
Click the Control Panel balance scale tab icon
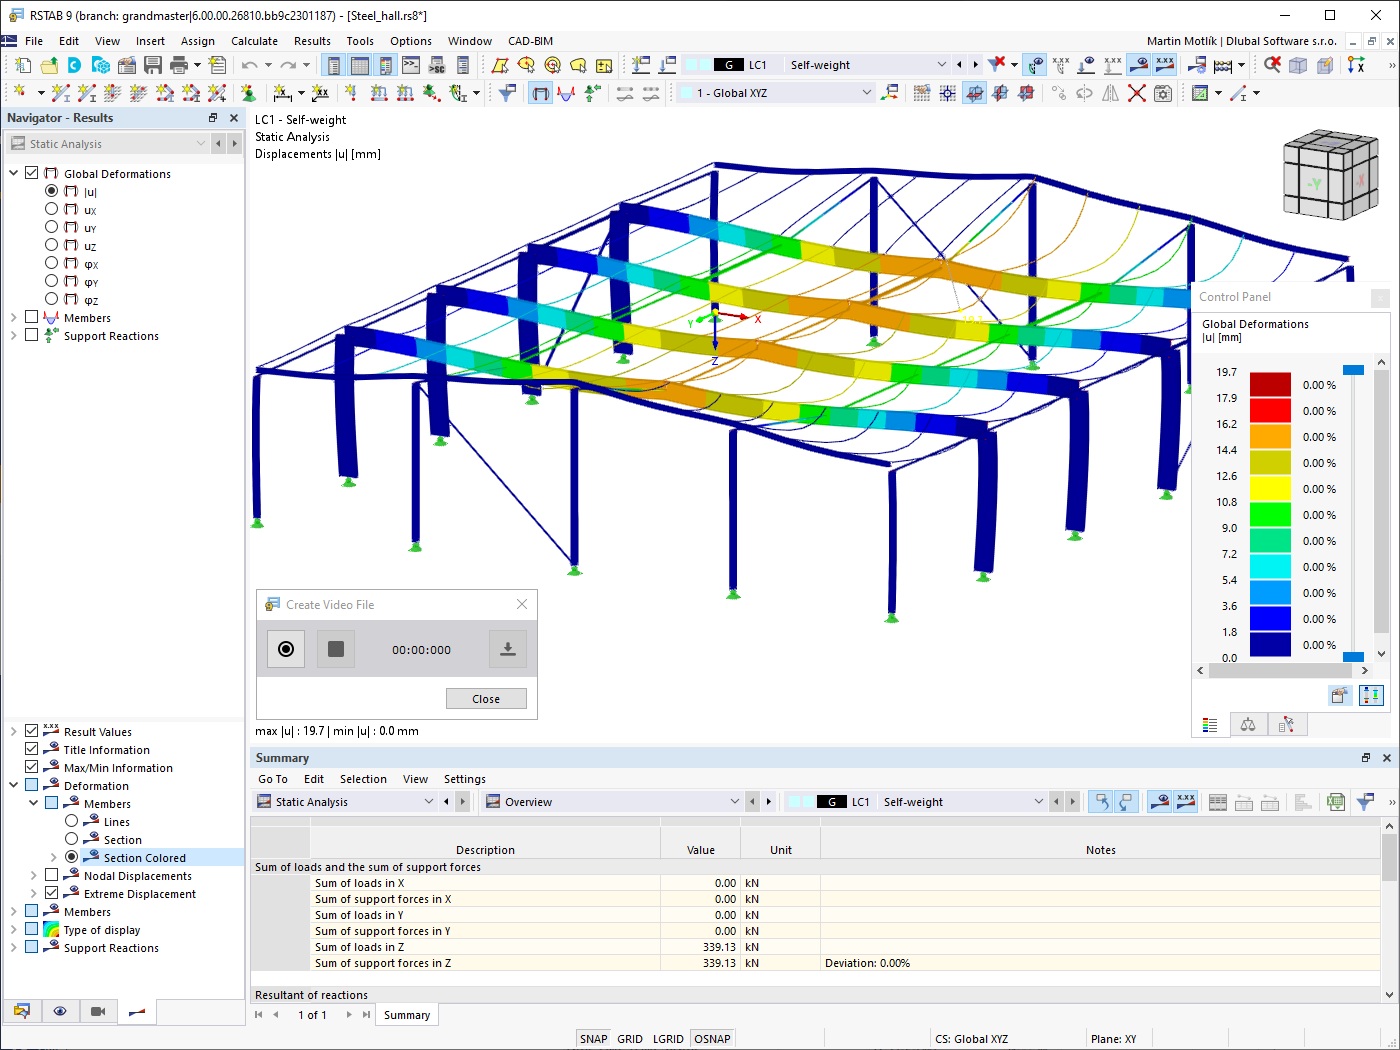(1248, 724)
